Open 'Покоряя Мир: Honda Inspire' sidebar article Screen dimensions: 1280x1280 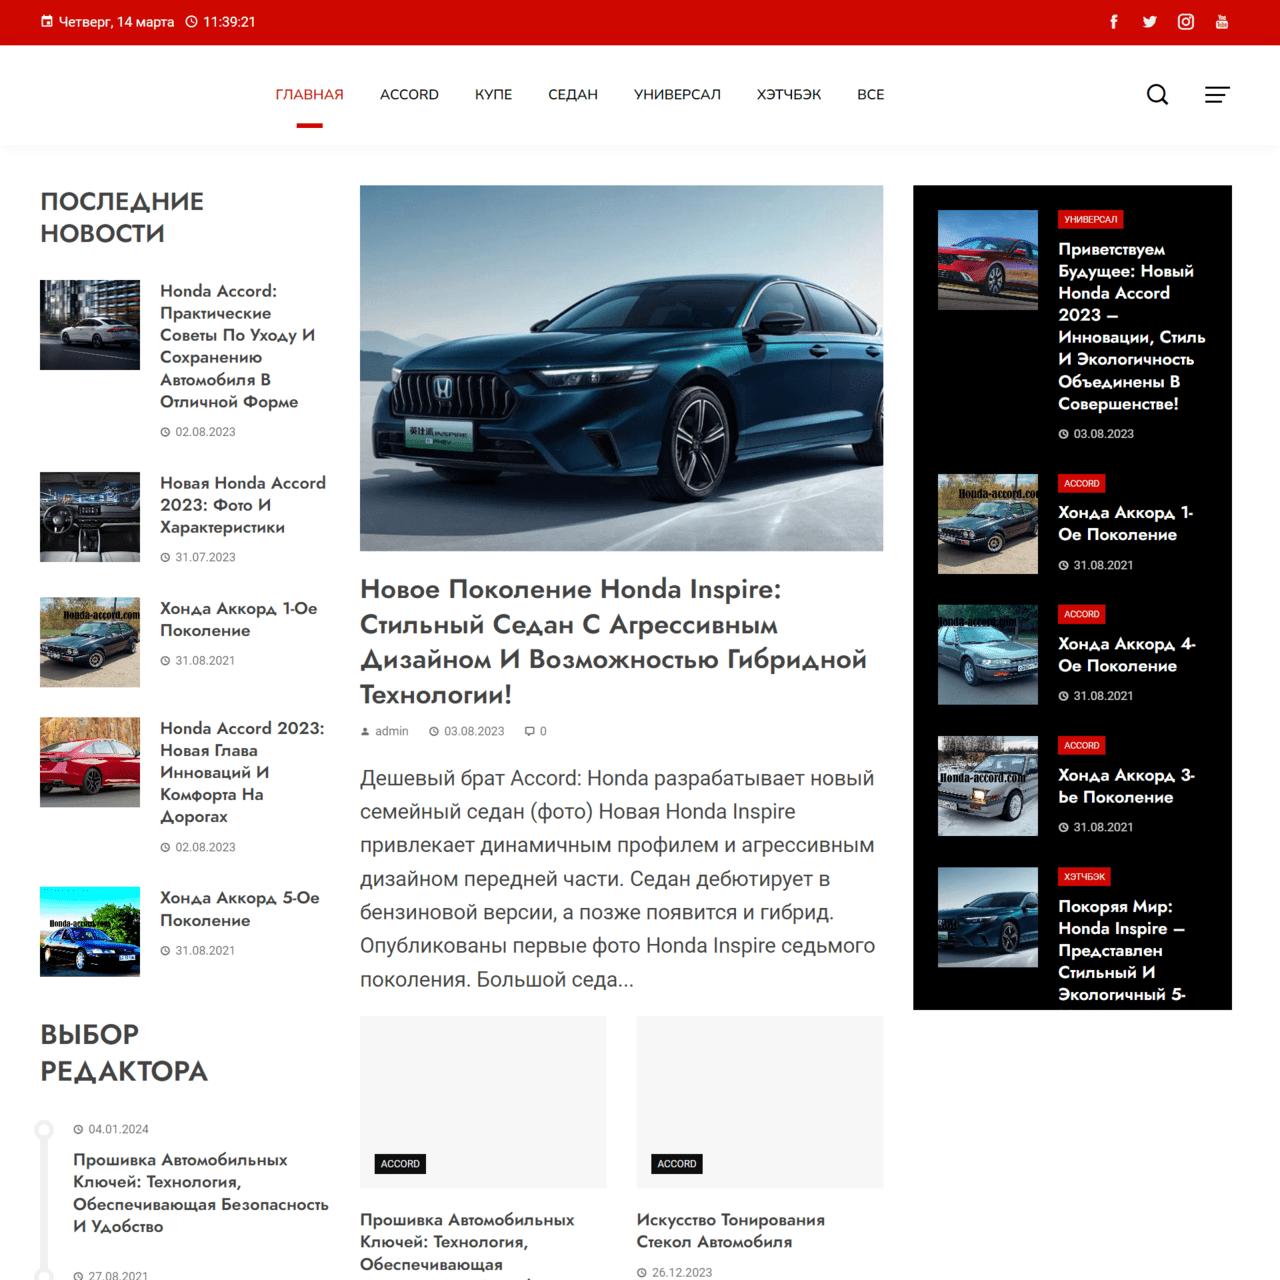pyautogui.click(x=1122, y=950)
